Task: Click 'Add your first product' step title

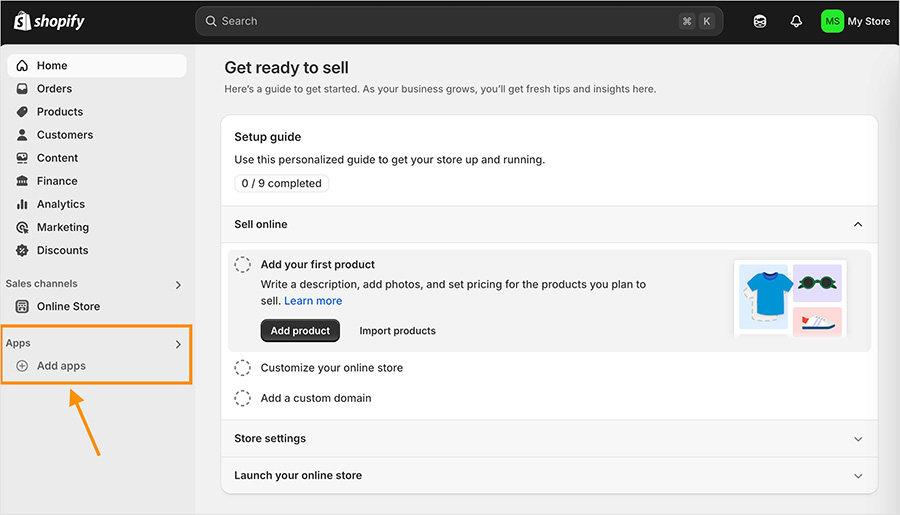Action: [317, 265]
